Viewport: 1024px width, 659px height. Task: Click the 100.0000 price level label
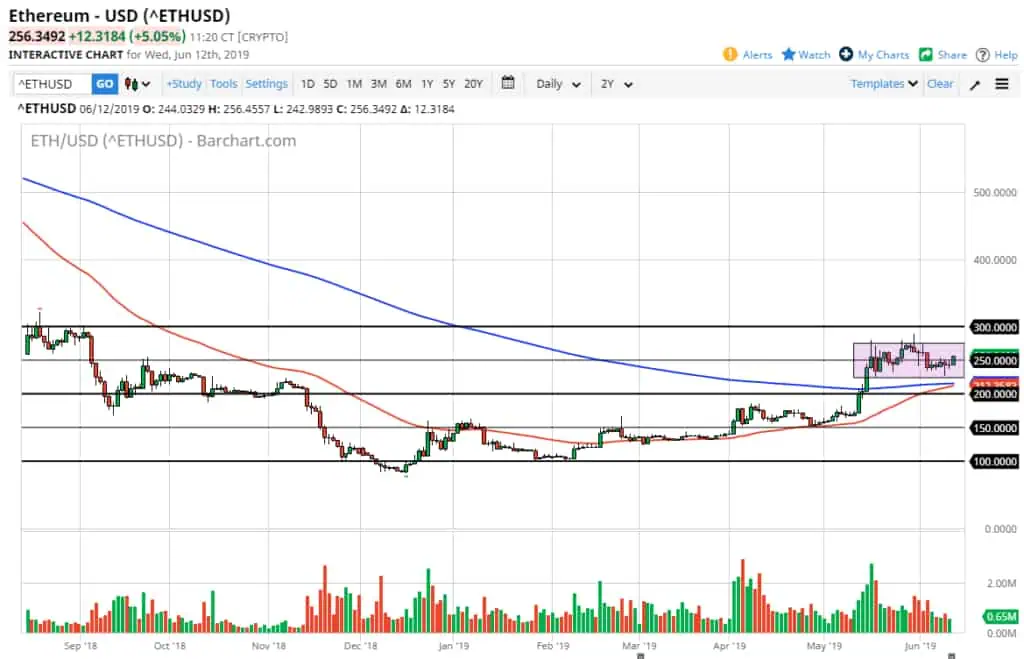(994, 461)
